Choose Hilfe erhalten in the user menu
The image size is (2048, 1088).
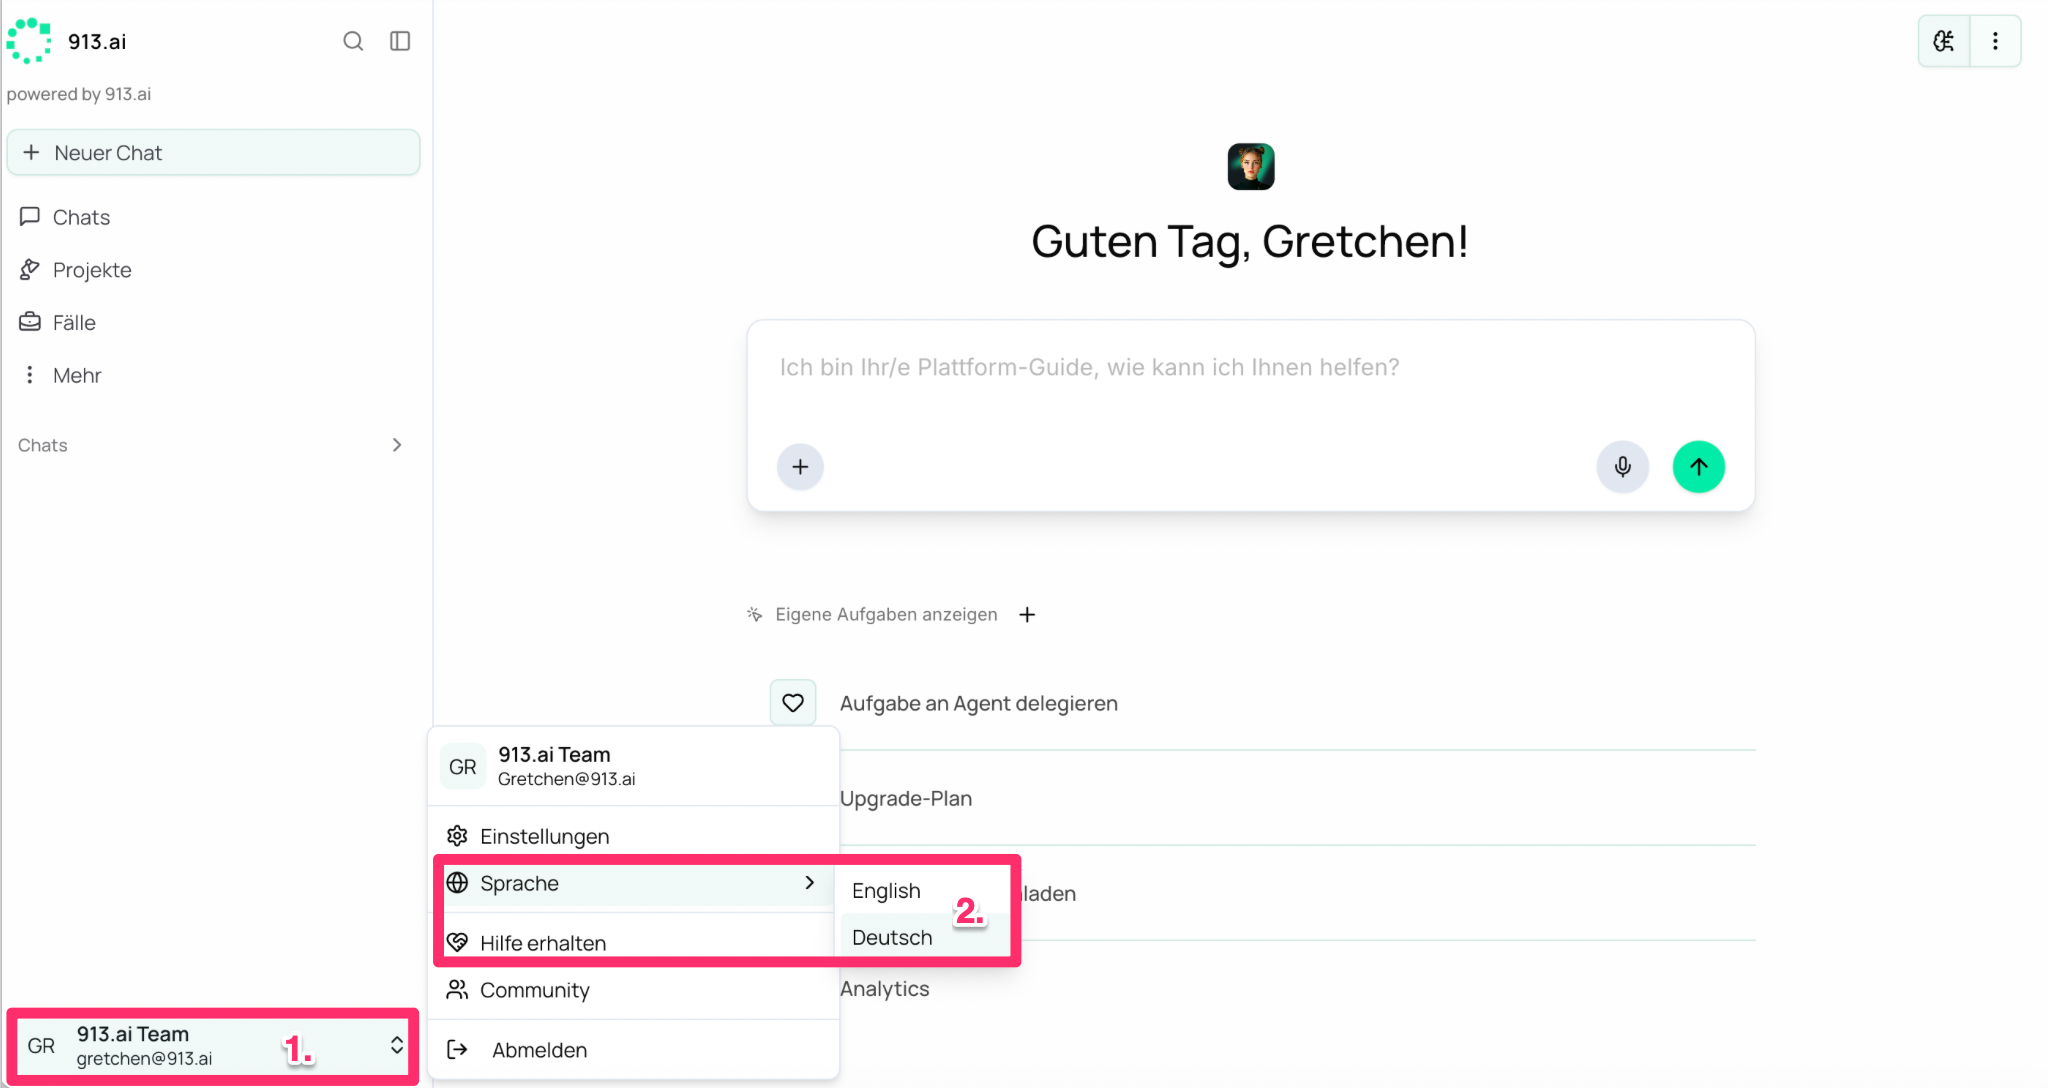click(633, 943)
